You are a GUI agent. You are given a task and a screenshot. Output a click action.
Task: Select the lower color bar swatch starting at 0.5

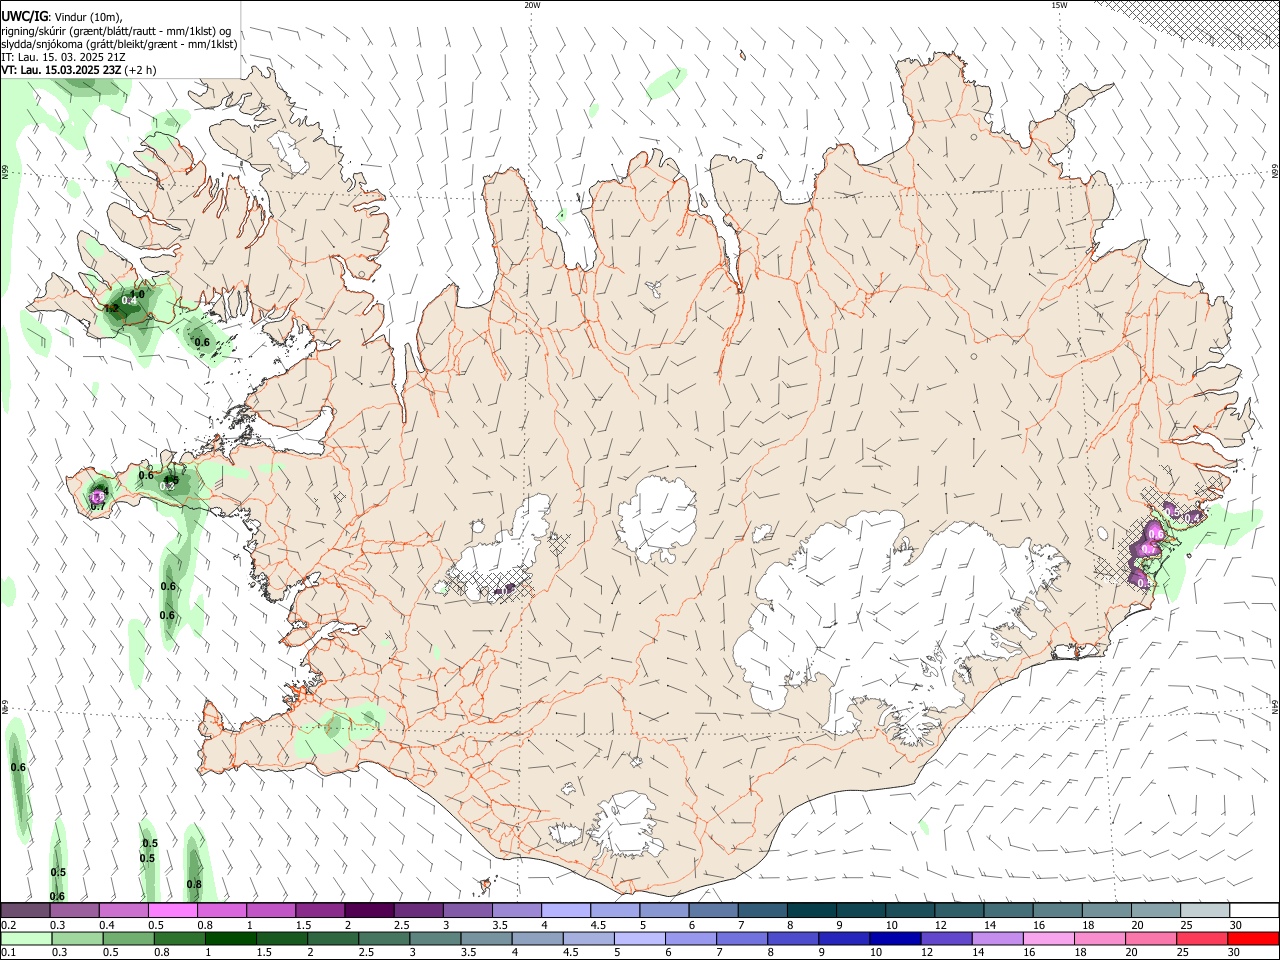129,939
